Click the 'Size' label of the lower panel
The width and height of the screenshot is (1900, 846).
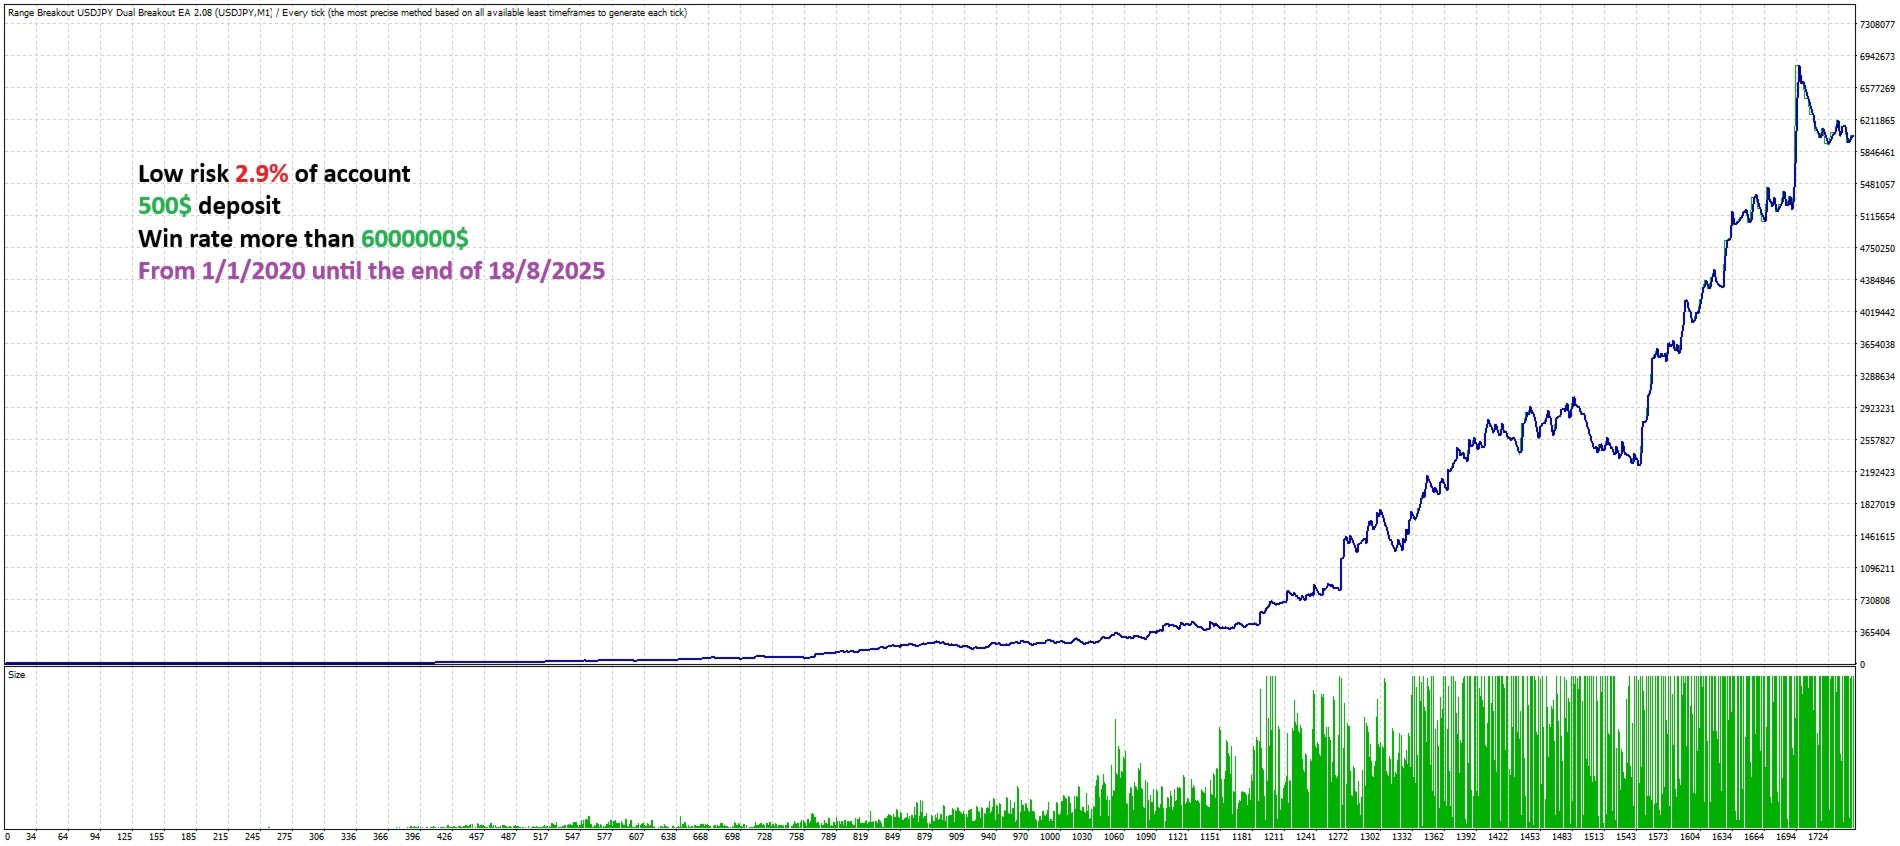17,675
